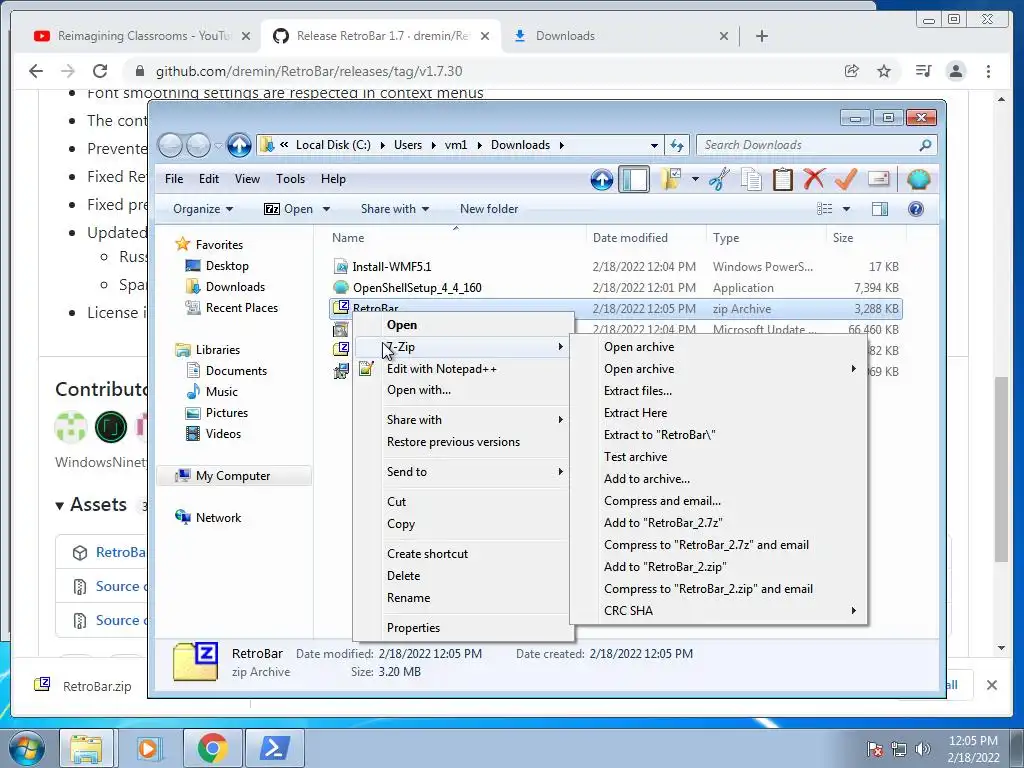Click the scissors Cut icon in toolbar
Screen dimensions: 1024x768
tap(719, 179)
